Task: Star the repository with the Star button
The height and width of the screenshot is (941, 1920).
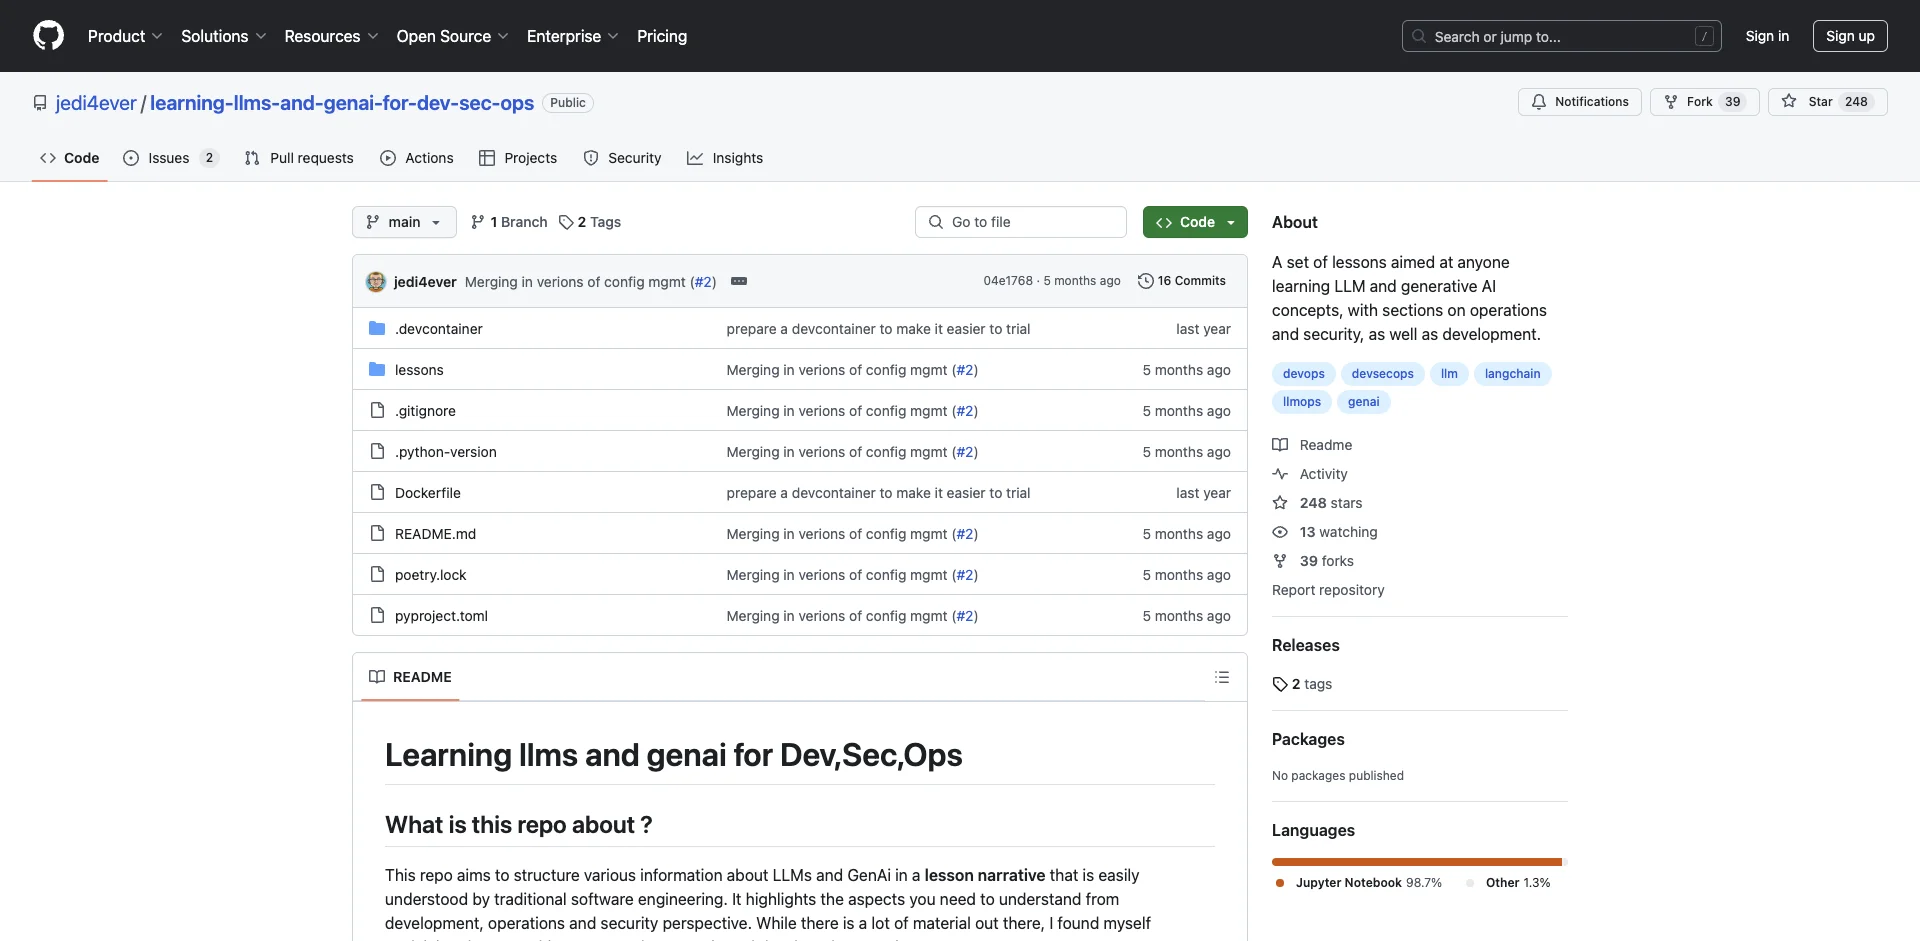Action: [x=1828, y=102]
